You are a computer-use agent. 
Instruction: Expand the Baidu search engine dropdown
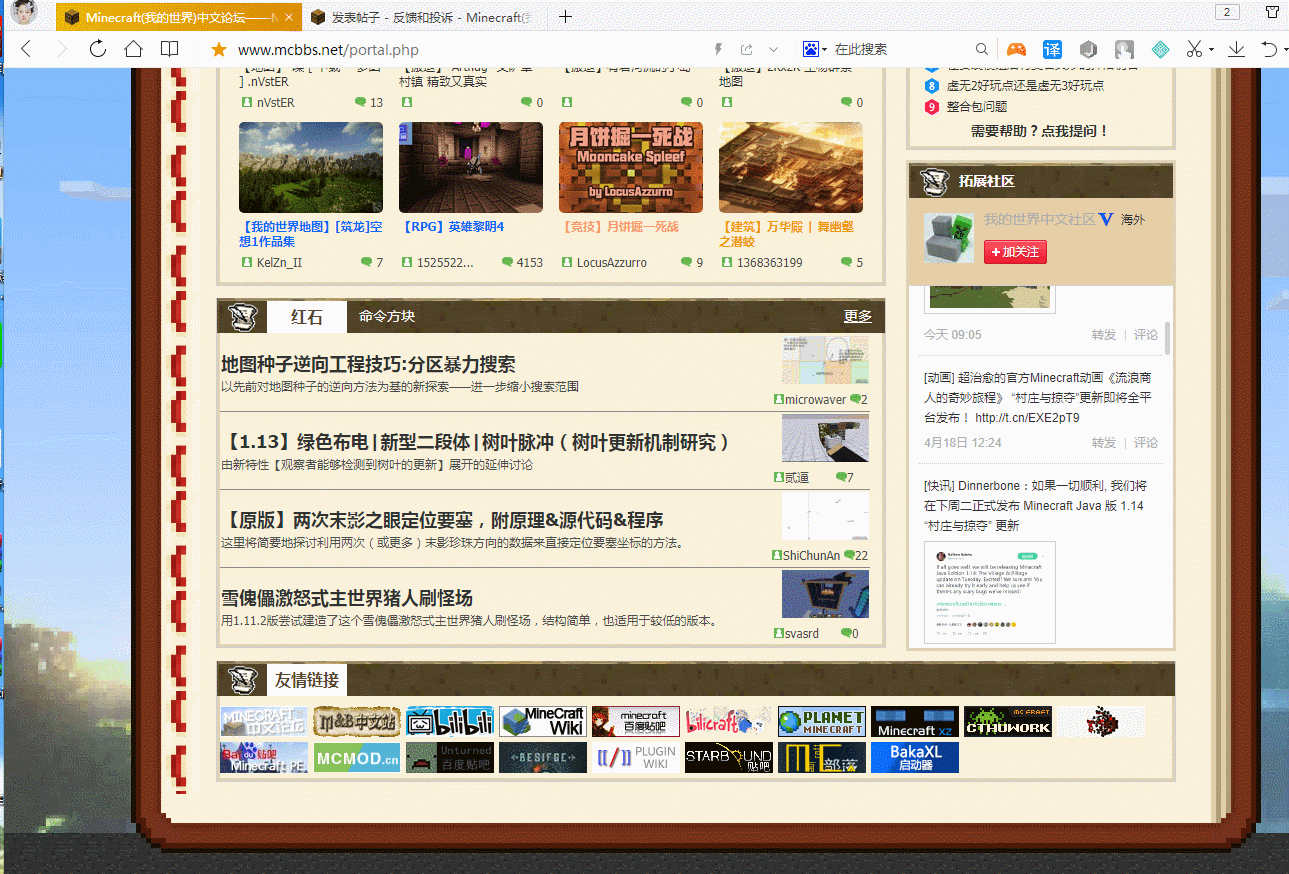pyautogui.click(x=823, y=50)
